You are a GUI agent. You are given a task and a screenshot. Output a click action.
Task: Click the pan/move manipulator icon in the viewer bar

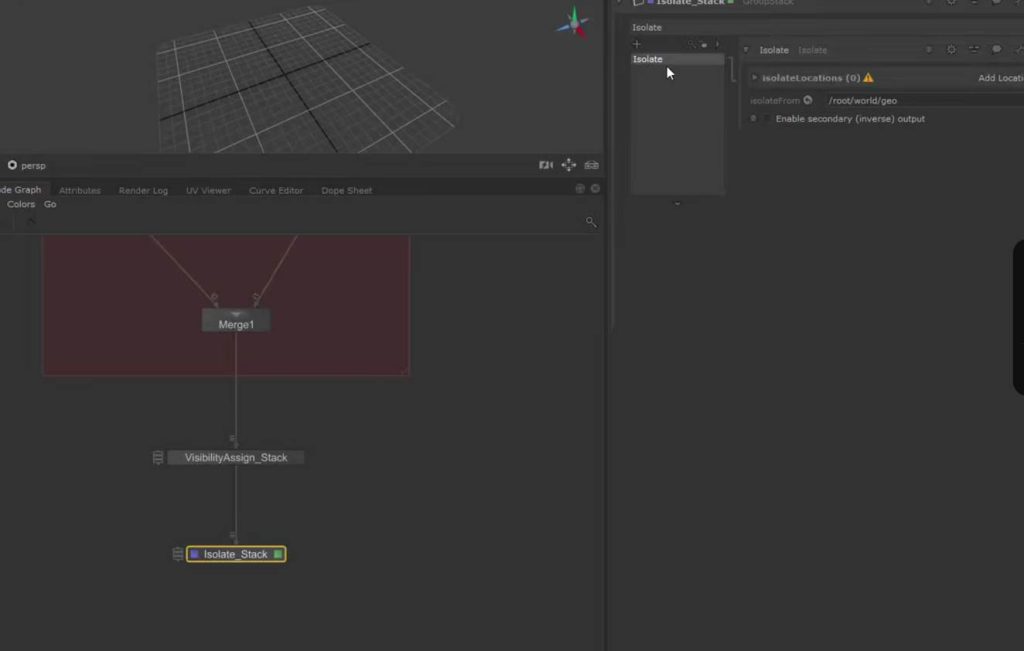coord(569,165)
